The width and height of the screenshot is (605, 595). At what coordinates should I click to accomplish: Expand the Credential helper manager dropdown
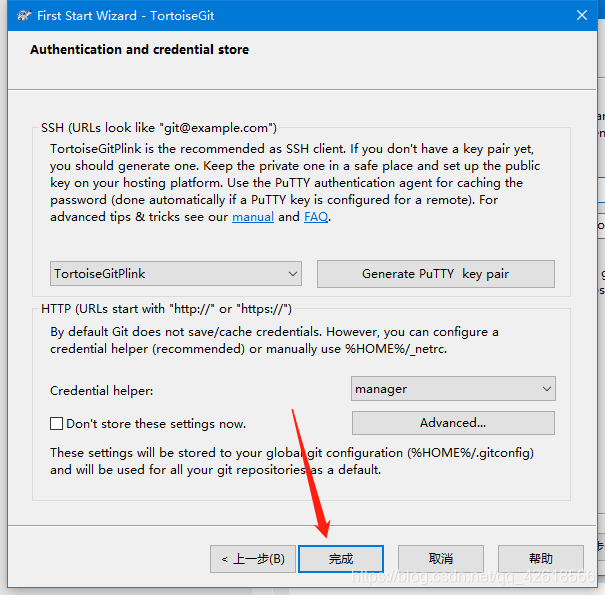(x=453, y=389)
